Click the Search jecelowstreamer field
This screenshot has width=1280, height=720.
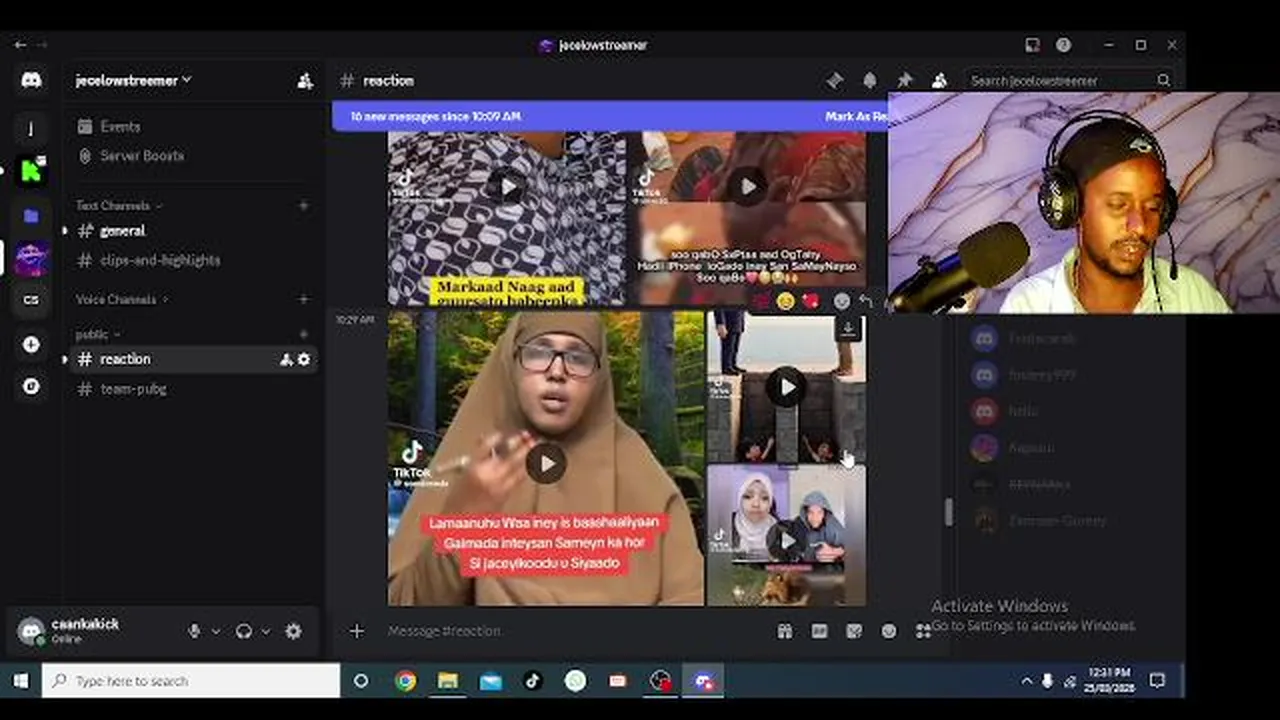(1068, 81)
